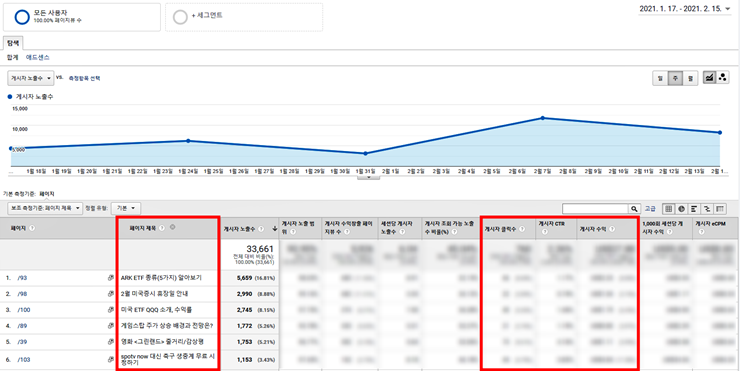Open page /98 in new window icon
Image resolution: width=740 pixels, height=371 pixels.
click(111, 294)
